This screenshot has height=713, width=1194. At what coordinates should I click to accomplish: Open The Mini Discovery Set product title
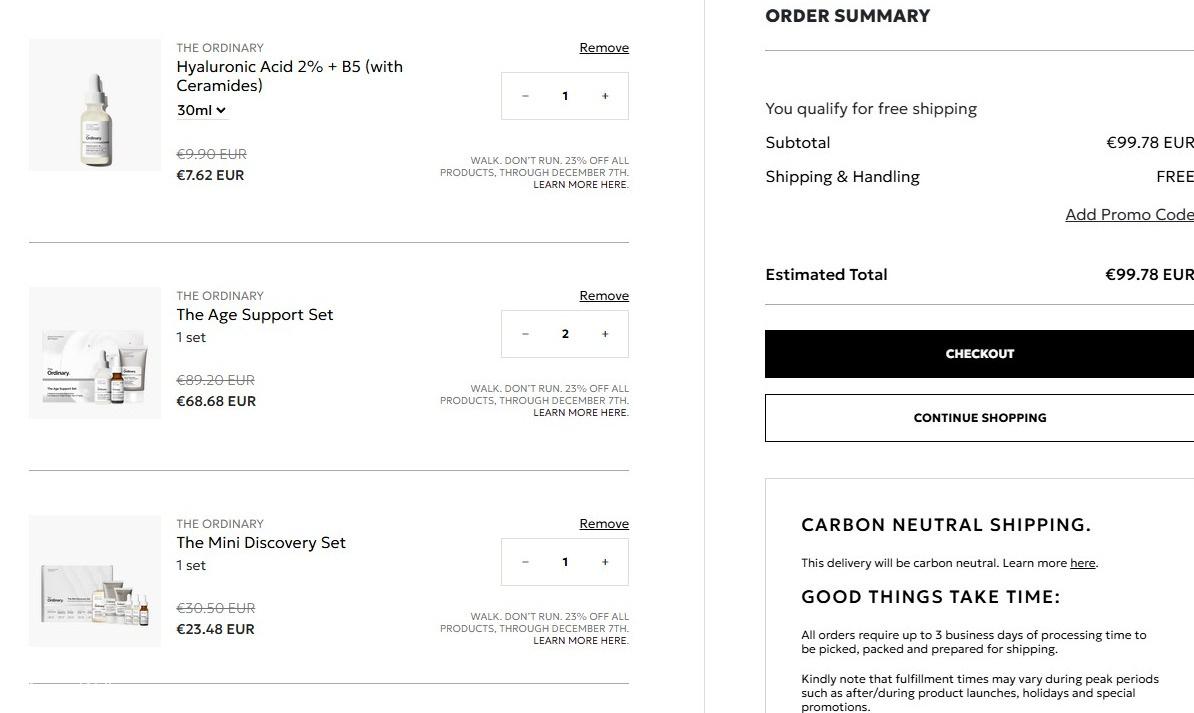(x=261, y=543)
